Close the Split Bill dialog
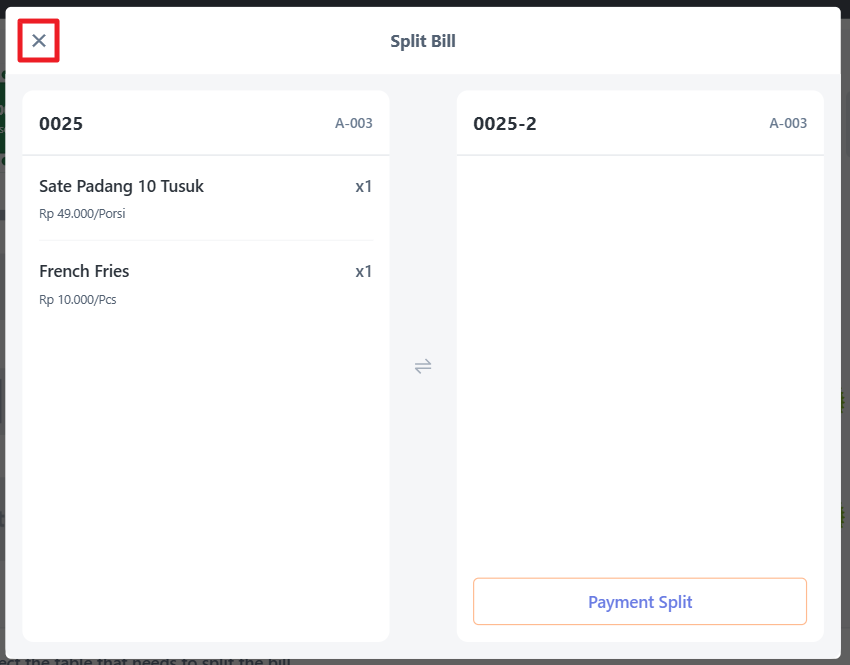Screen dimensions: 850x665 (39, 41)
